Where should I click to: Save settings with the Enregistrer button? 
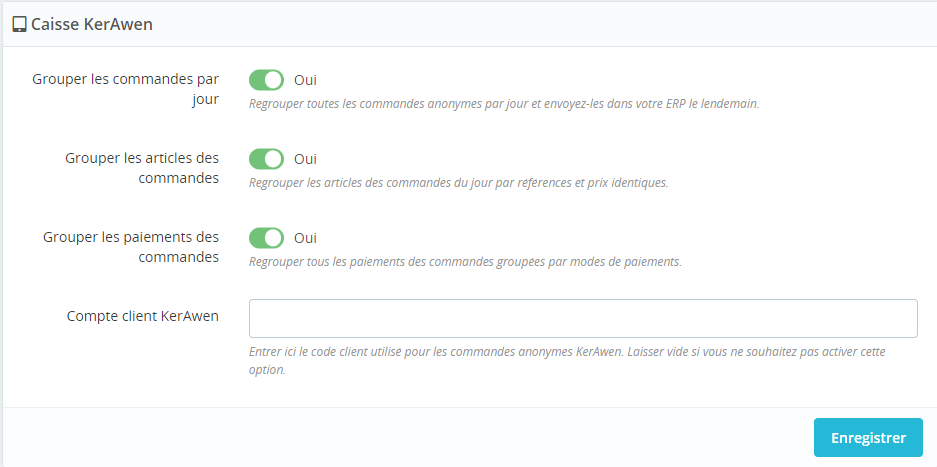(x=868, y=438)
